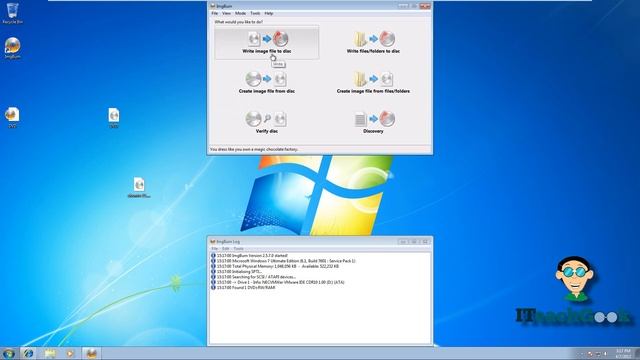Open Windows Explorer from the taskbar
640x360 pixels.
tap(50, 353)
